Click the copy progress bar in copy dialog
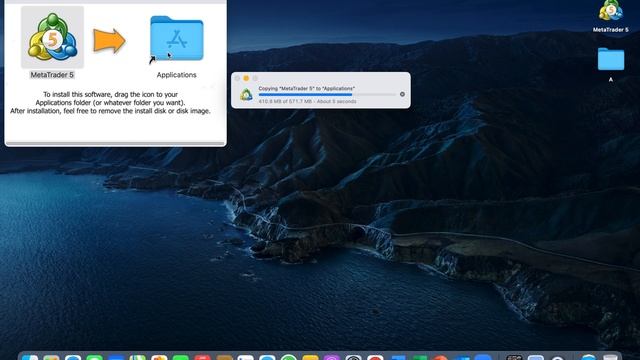 pos(327,95)
